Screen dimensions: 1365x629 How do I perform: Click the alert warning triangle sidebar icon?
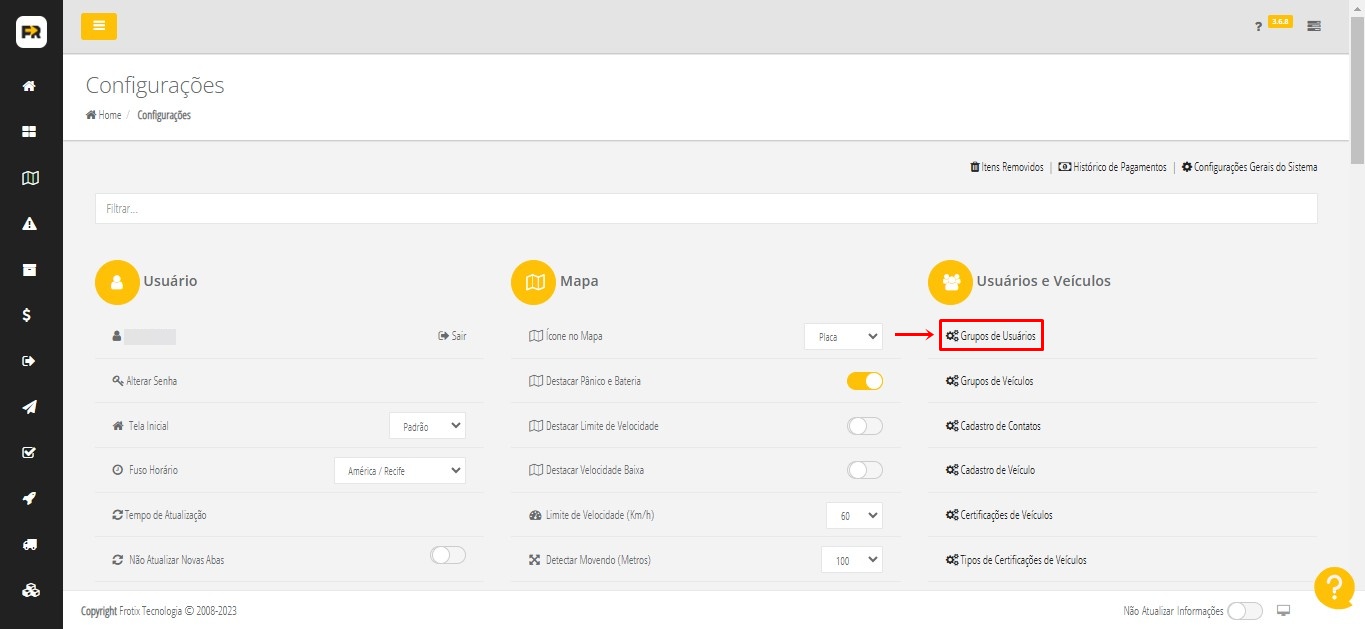click(x=30, y=223)
